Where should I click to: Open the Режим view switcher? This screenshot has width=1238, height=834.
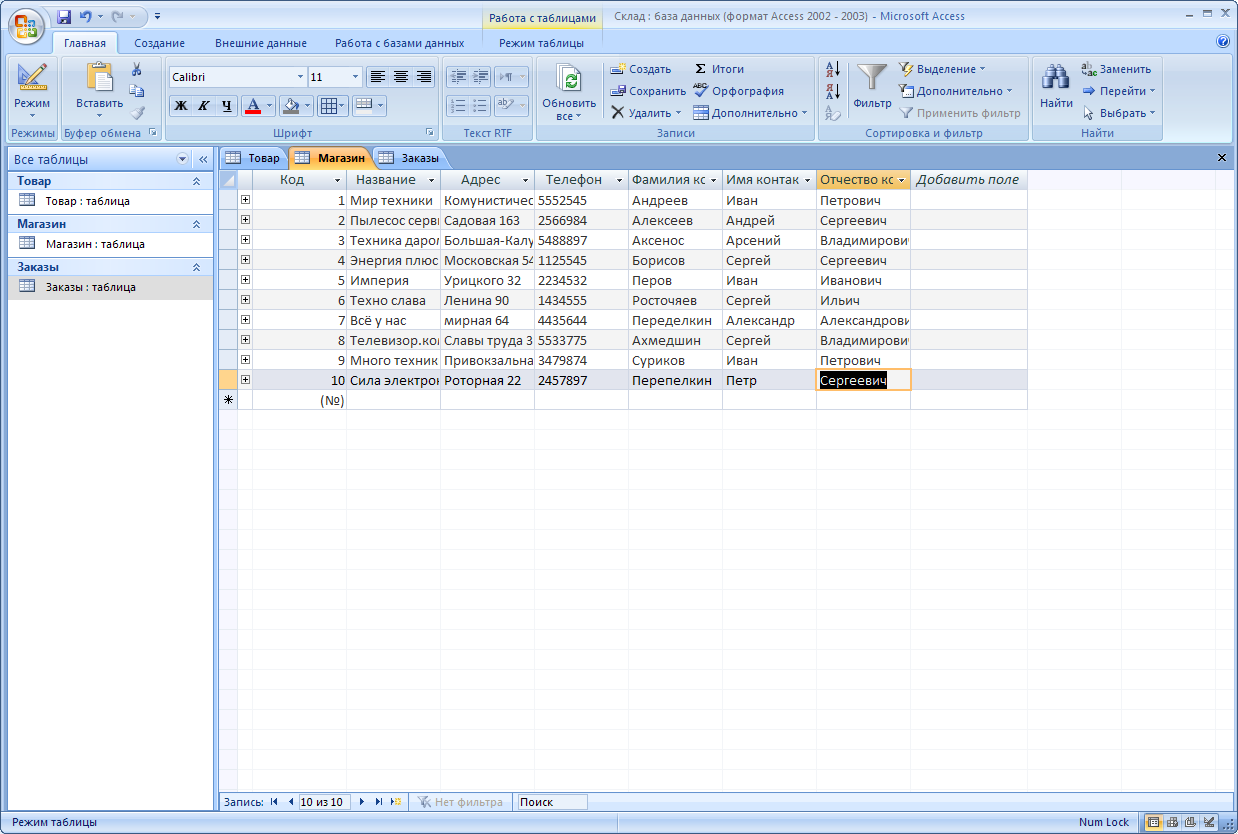point(32,92)
